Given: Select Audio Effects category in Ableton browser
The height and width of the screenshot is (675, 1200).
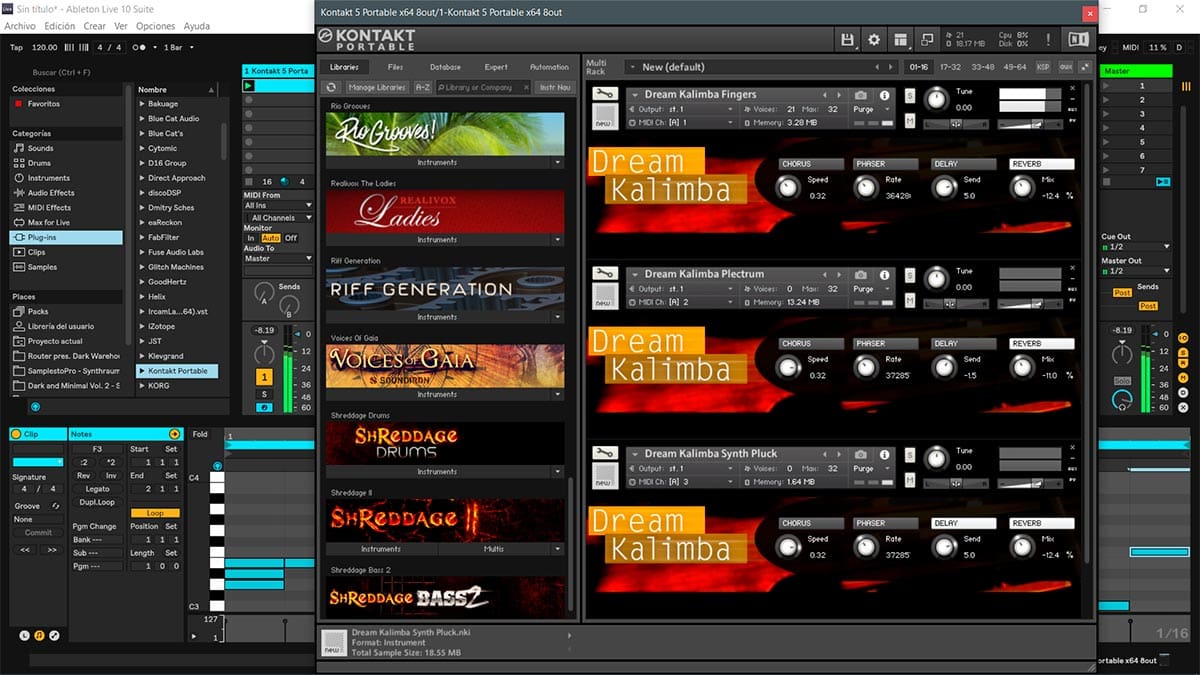Looking at the screenshot, I should (50, 193).
